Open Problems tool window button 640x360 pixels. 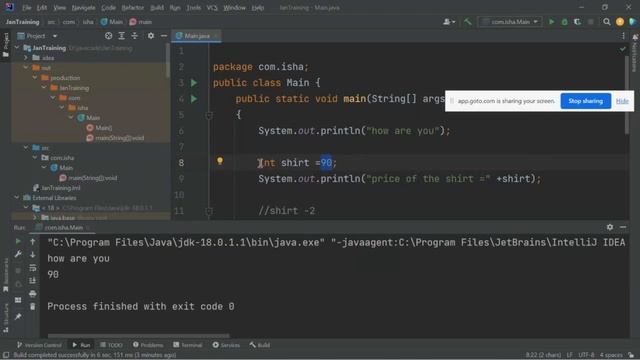pos(148,345)
